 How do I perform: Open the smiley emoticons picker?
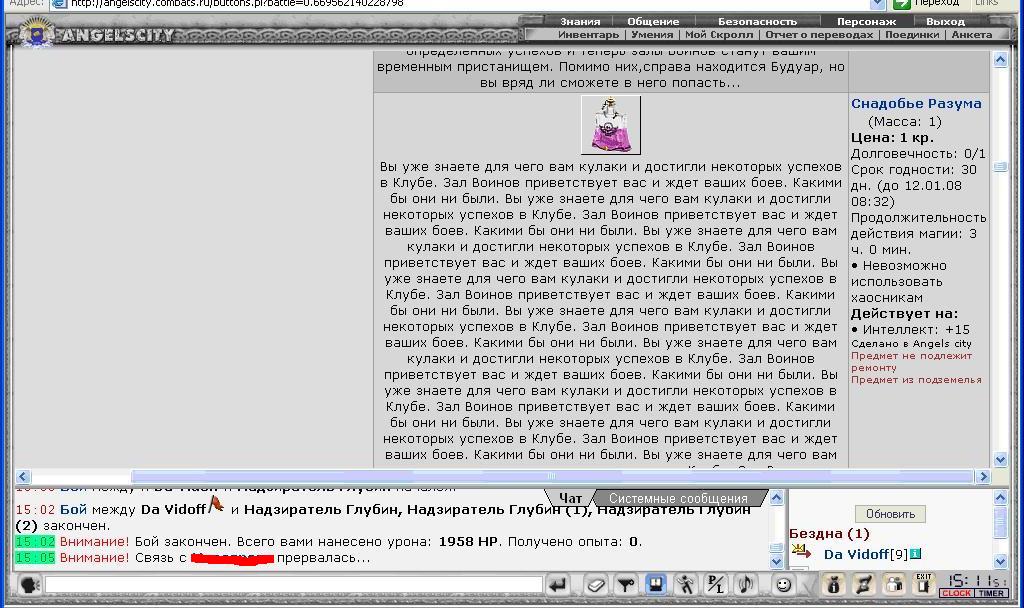[x=784, y=584]
